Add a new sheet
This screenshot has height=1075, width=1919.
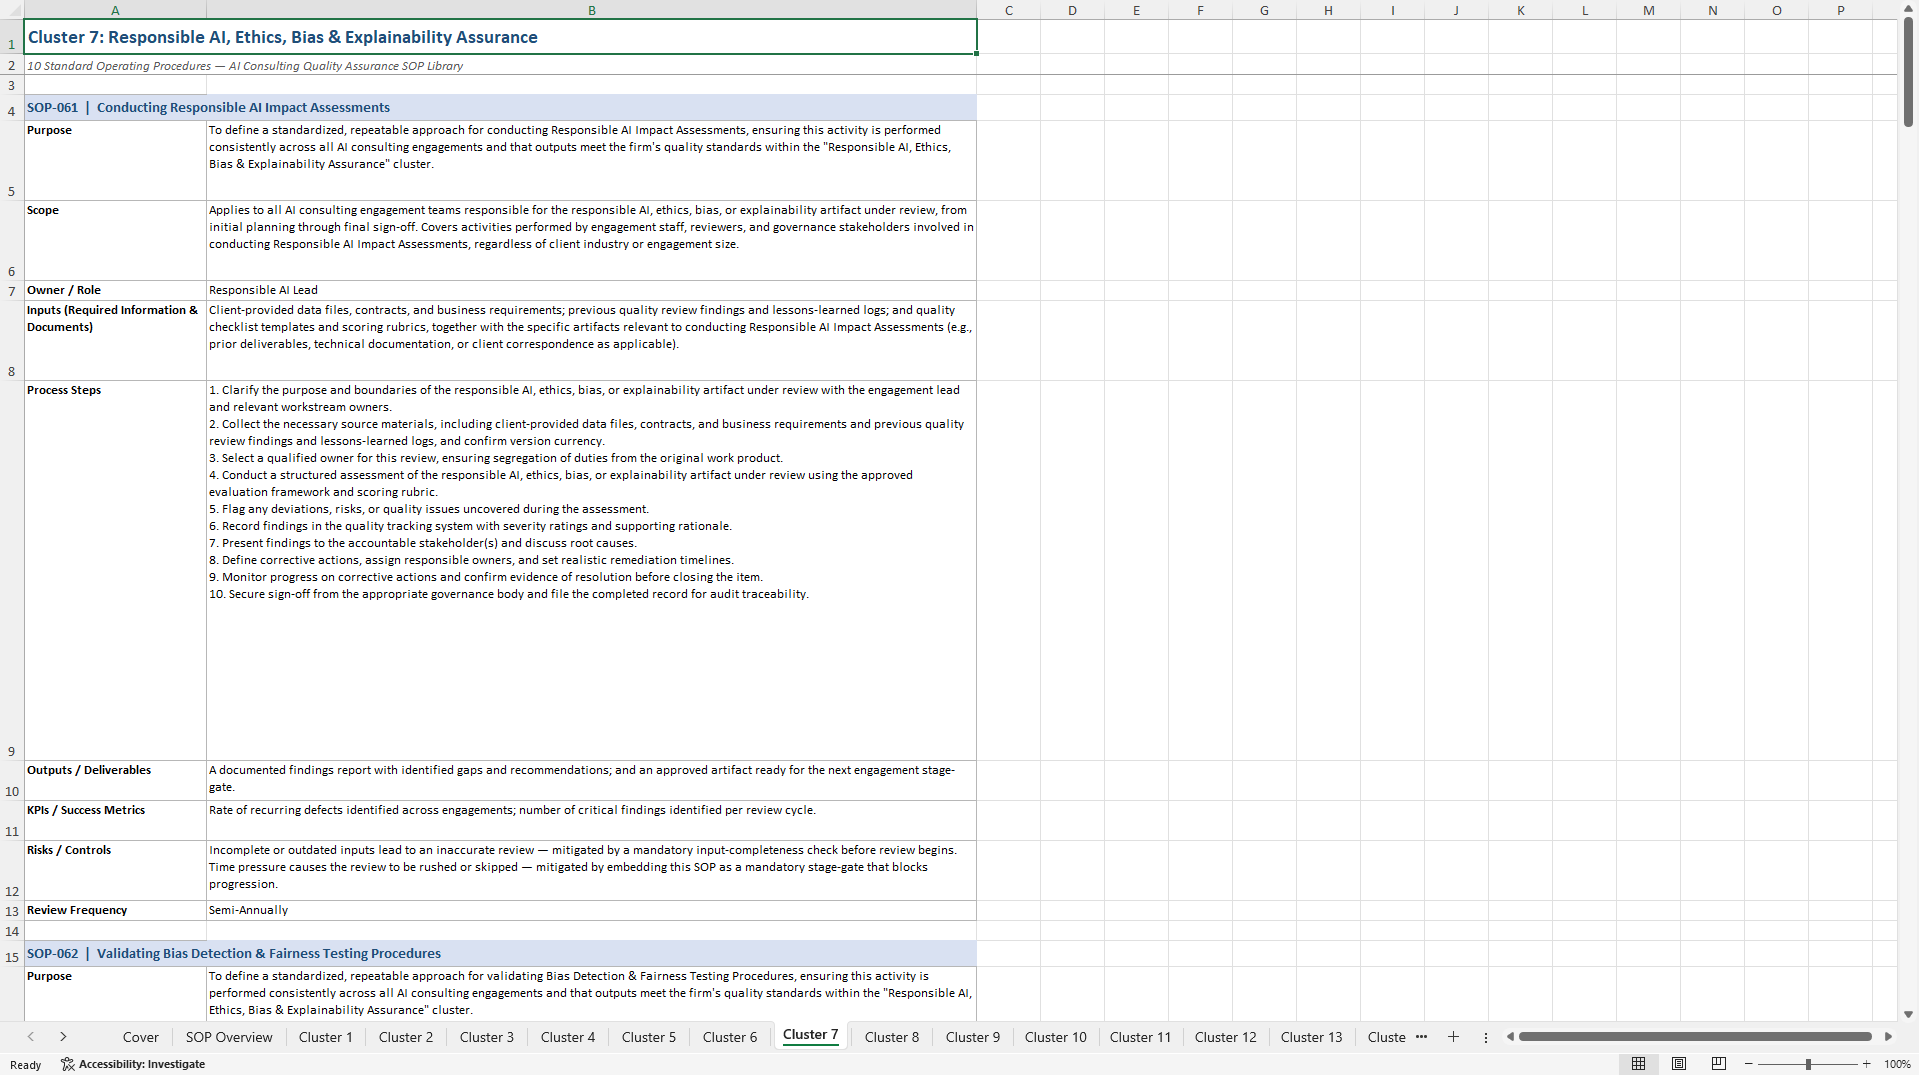tap(1453, 1037)
